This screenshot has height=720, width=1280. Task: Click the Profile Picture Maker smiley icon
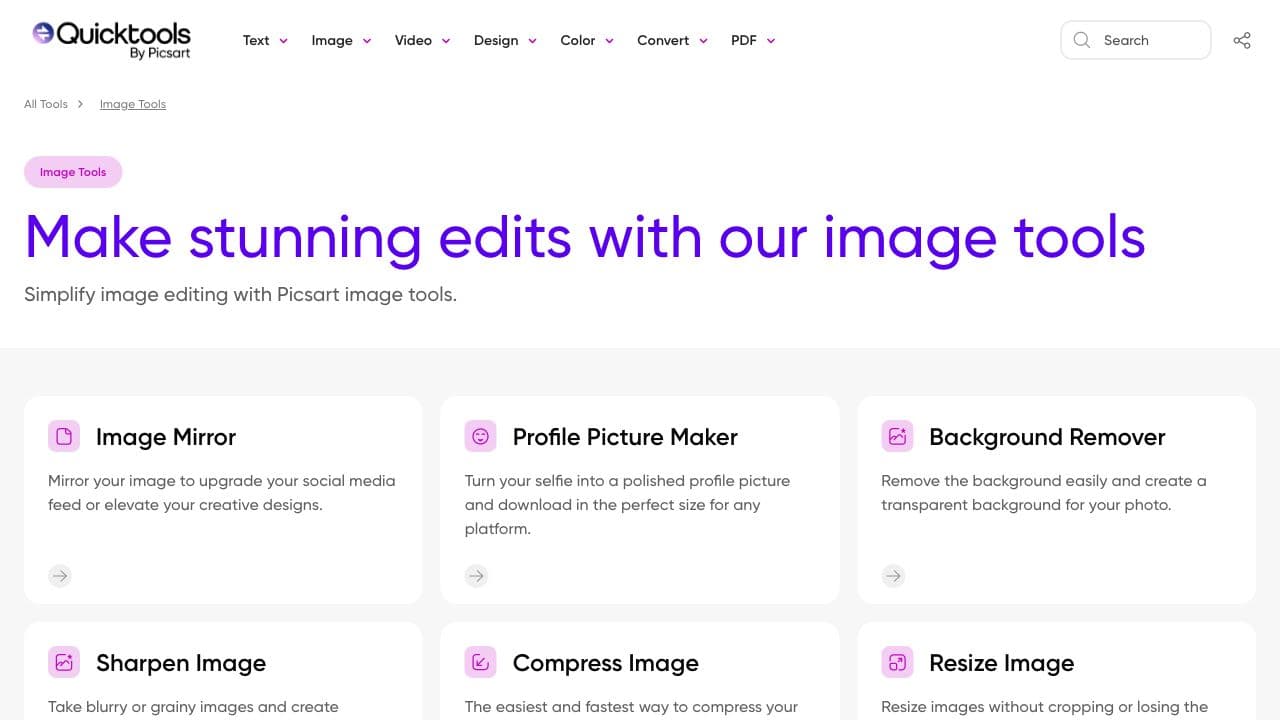click(x=480, y=436)
